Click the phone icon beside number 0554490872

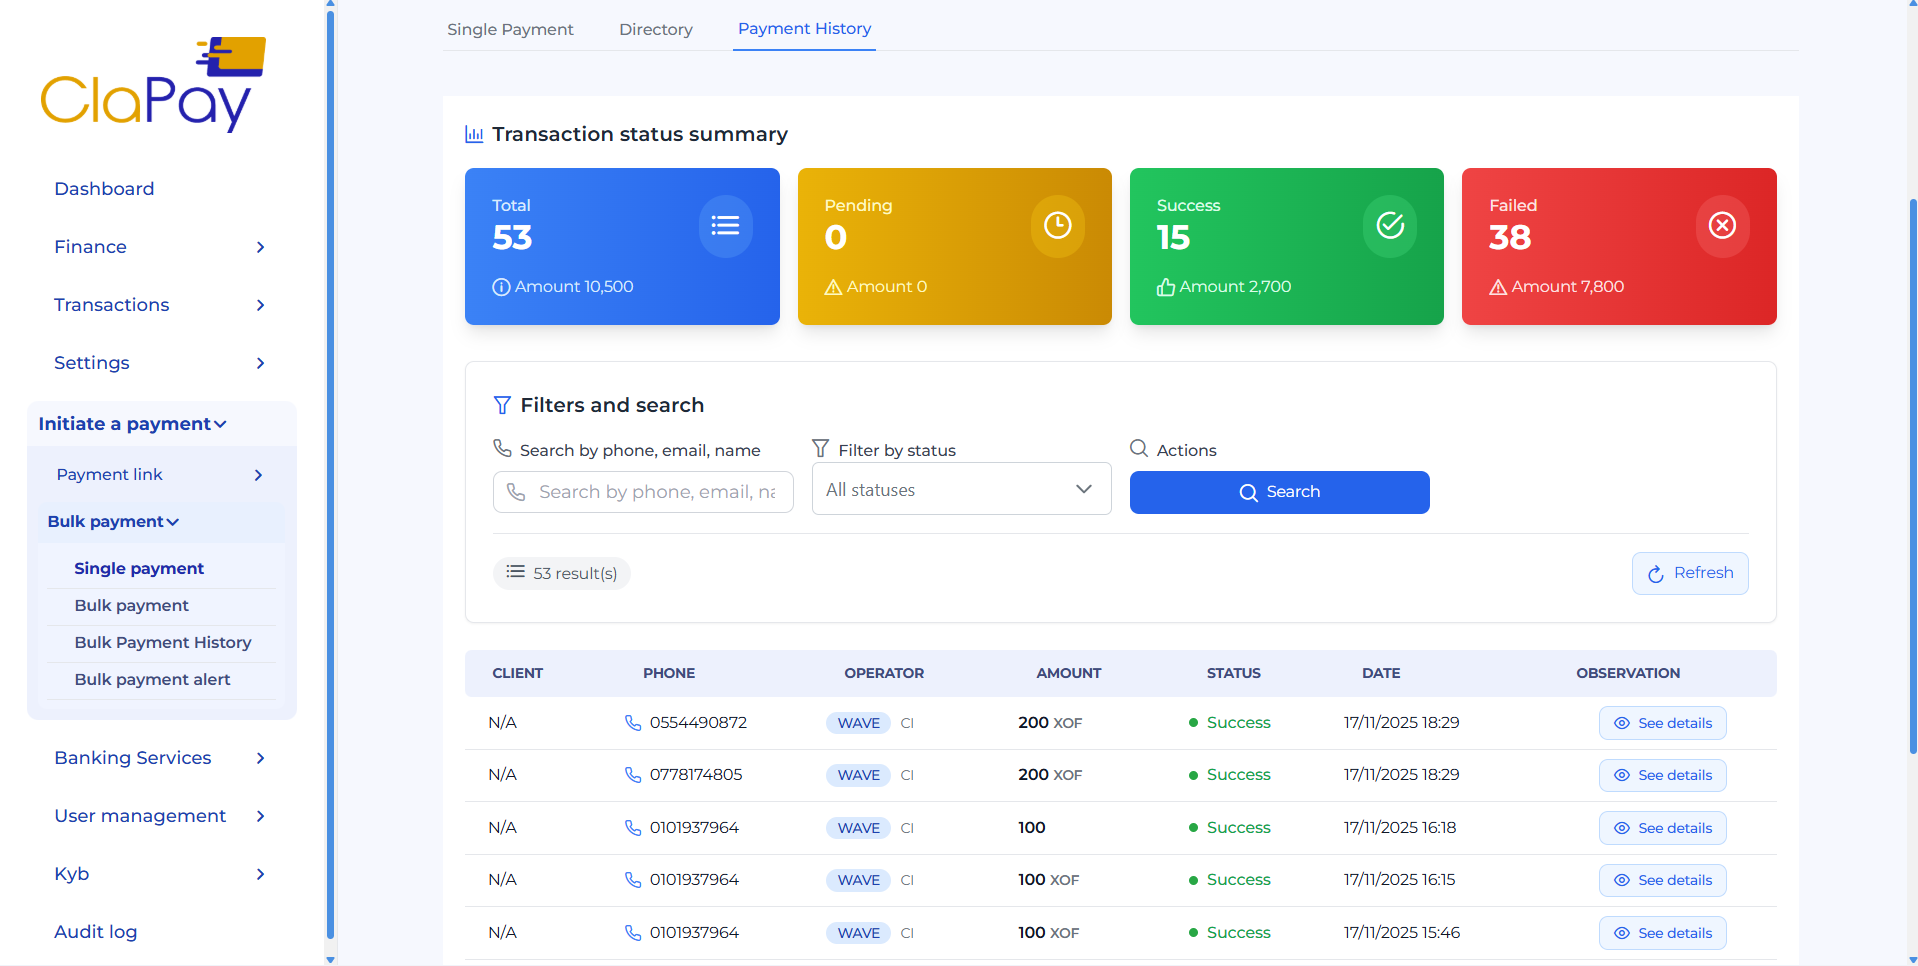(632, 722)
